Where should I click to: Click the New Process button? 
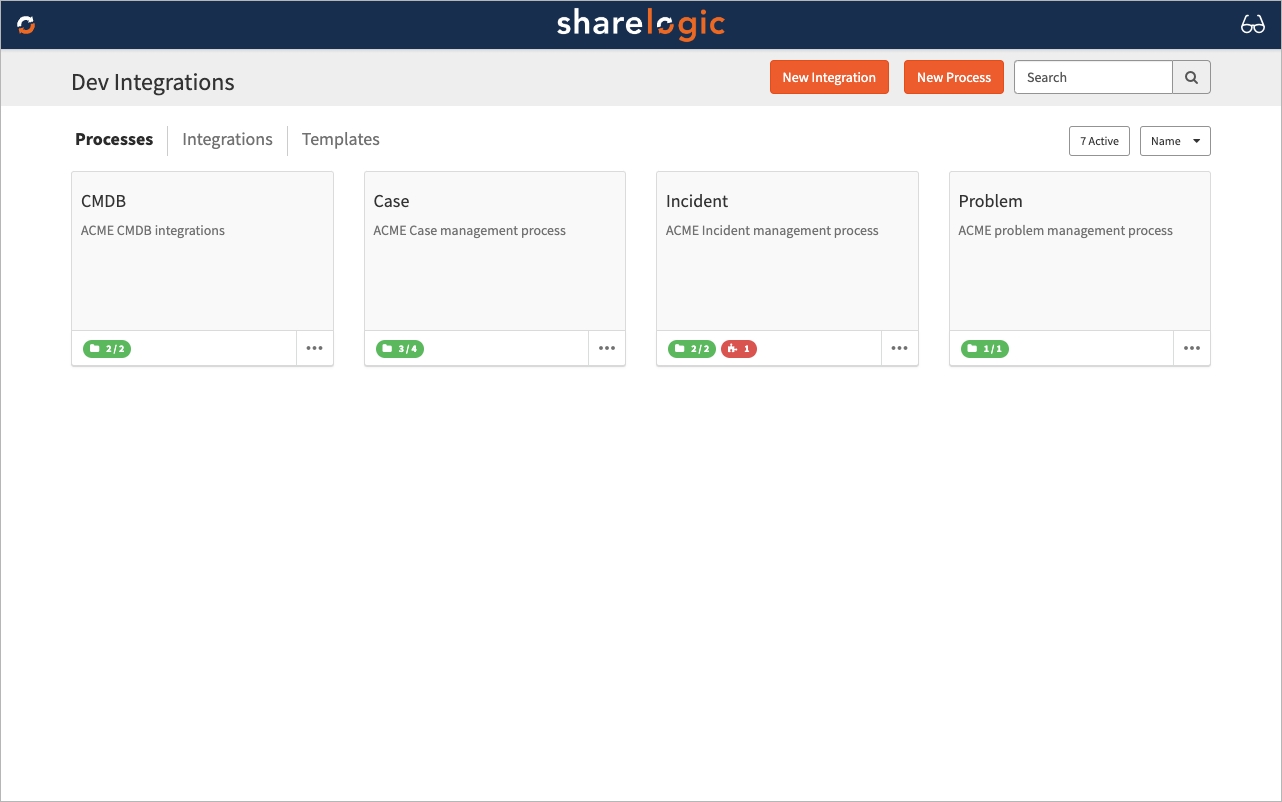tap(953, 77)
